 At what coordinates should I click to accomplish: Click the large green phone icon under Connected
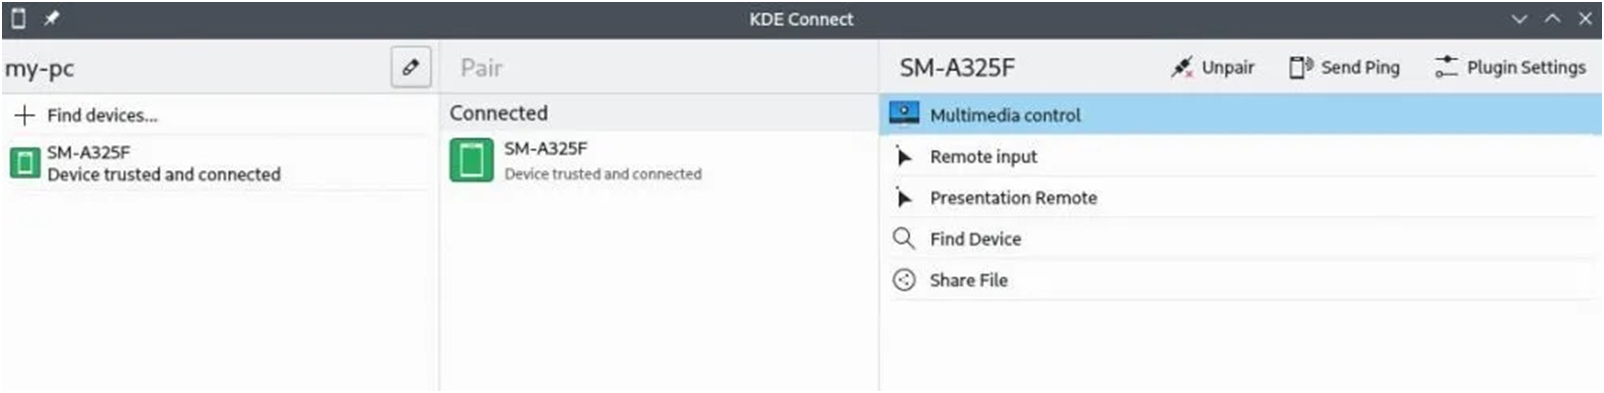471,160
